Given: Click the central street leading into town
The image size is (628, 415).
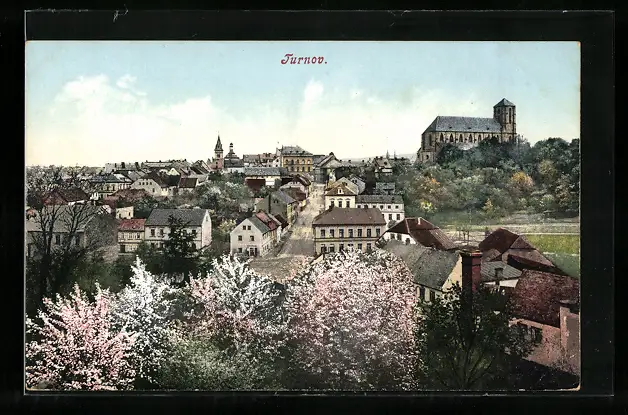Looking at the screenshot, I should point(301,233).
